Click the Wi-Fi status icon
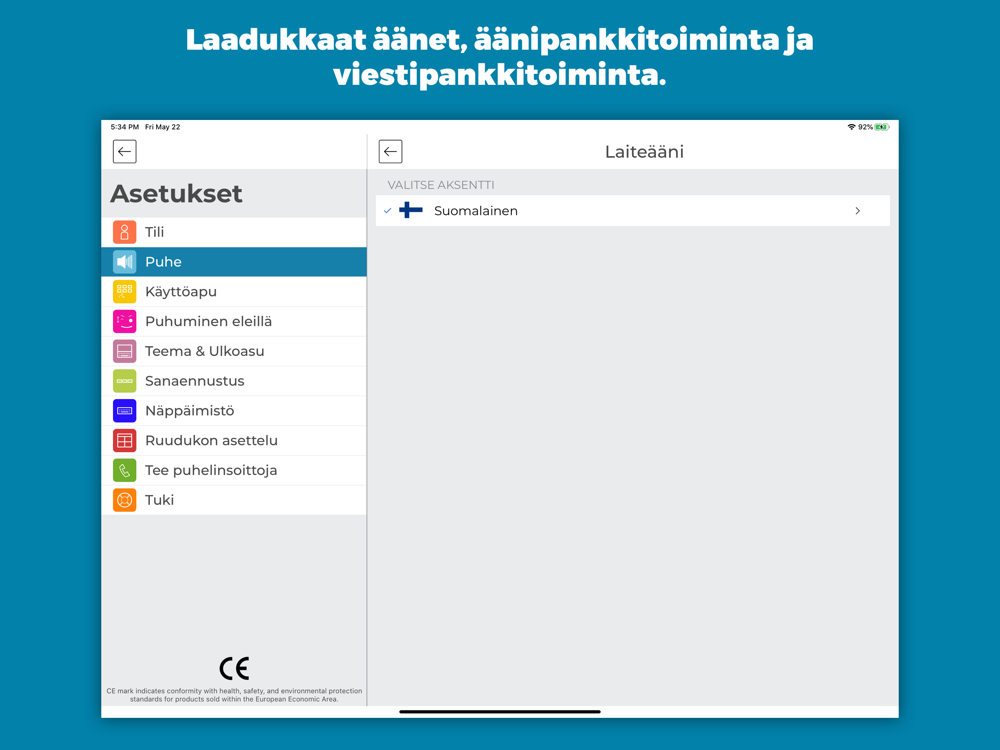This screenshot has width=1000, height=750. (851, 127)
